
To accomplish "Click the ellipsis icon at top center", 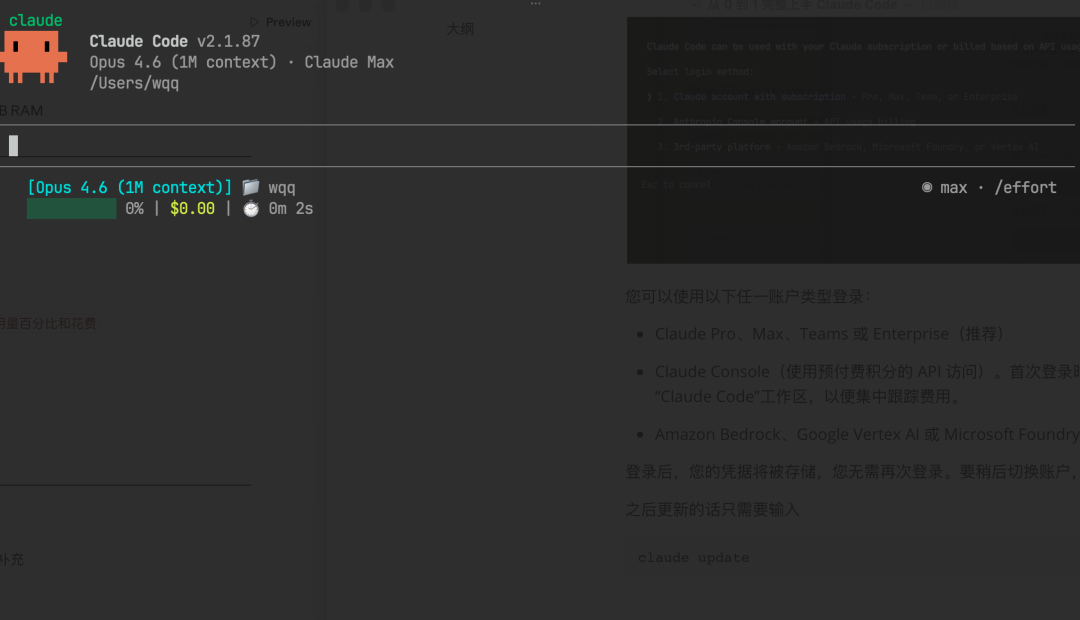I will 535,4.
